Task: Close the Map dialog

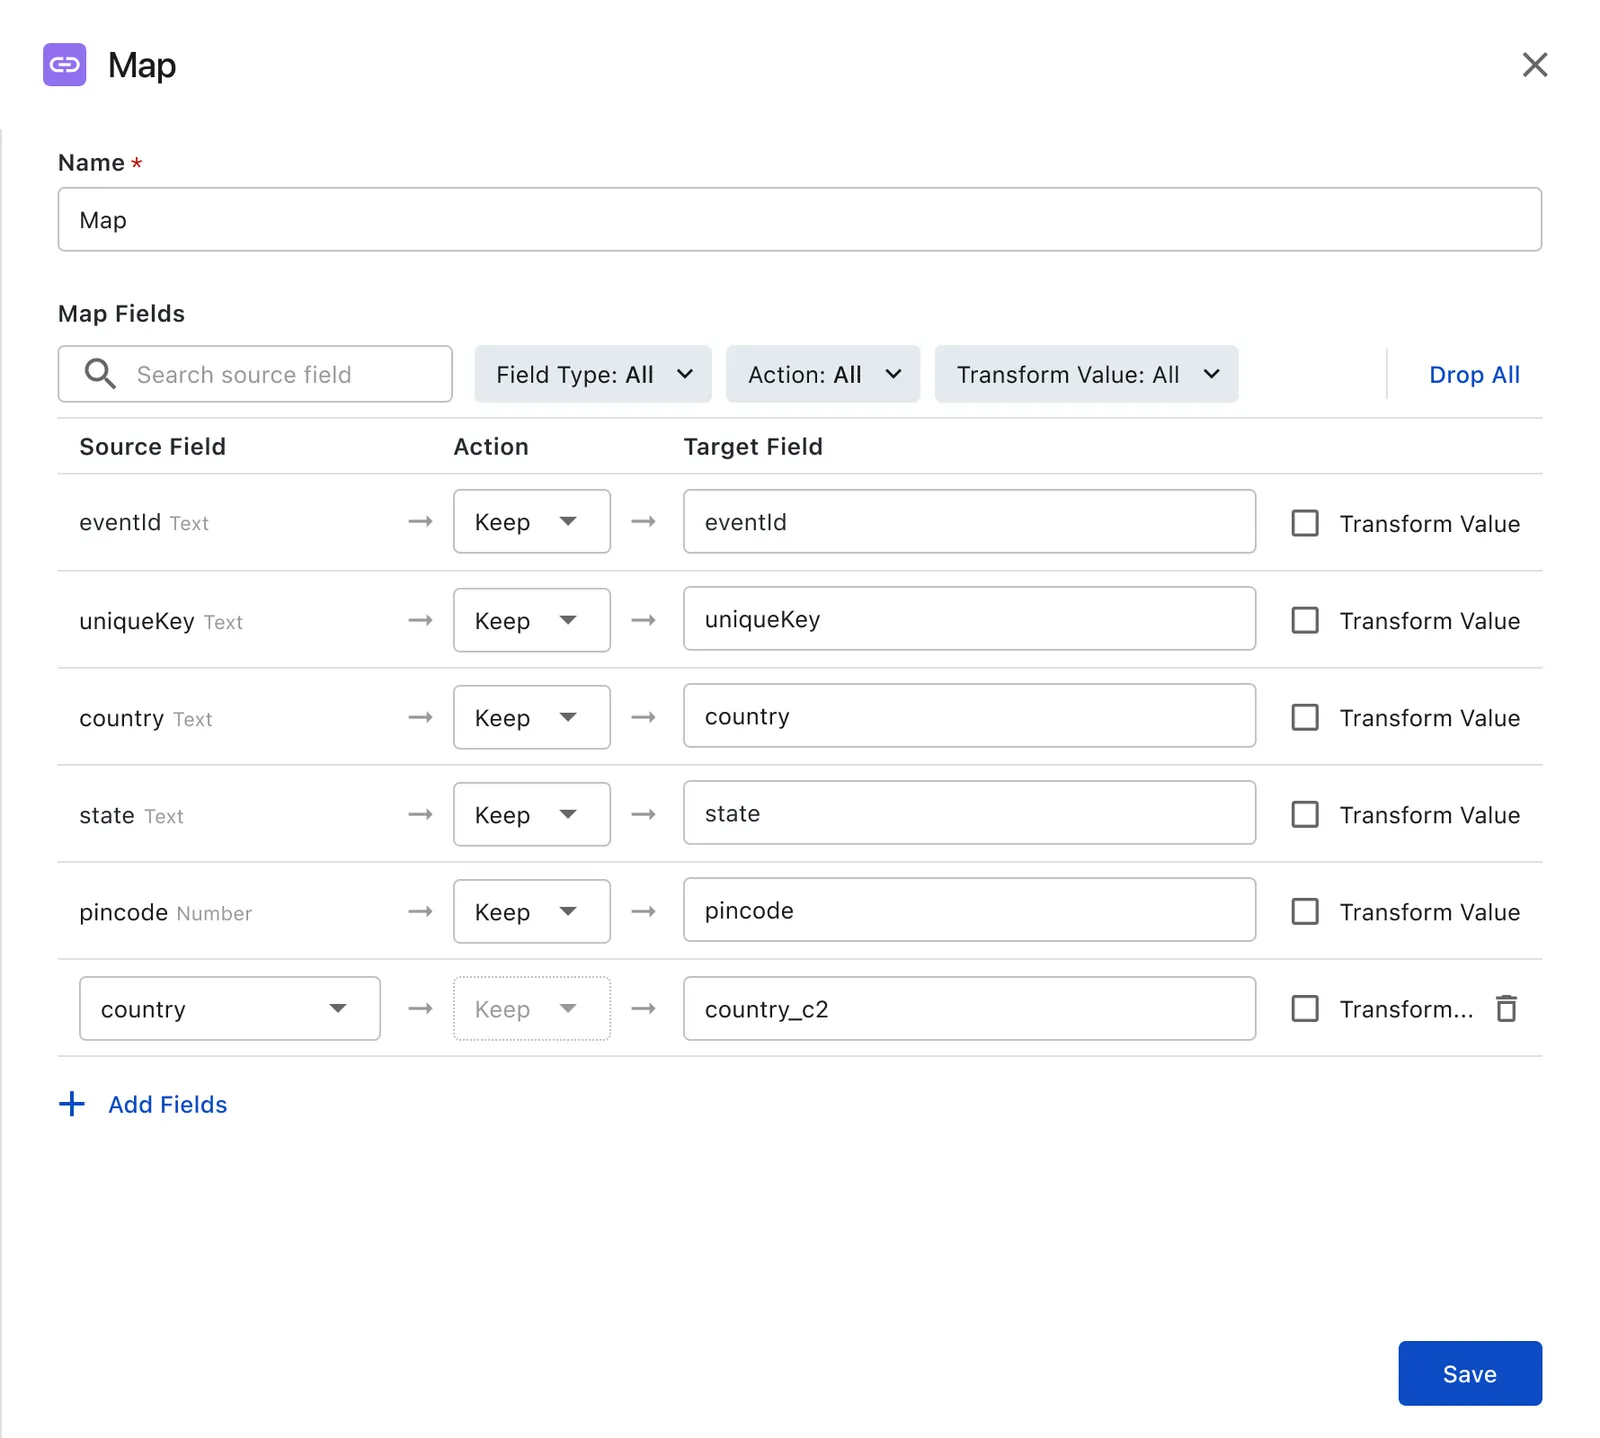Action: tap(1534, 65)
